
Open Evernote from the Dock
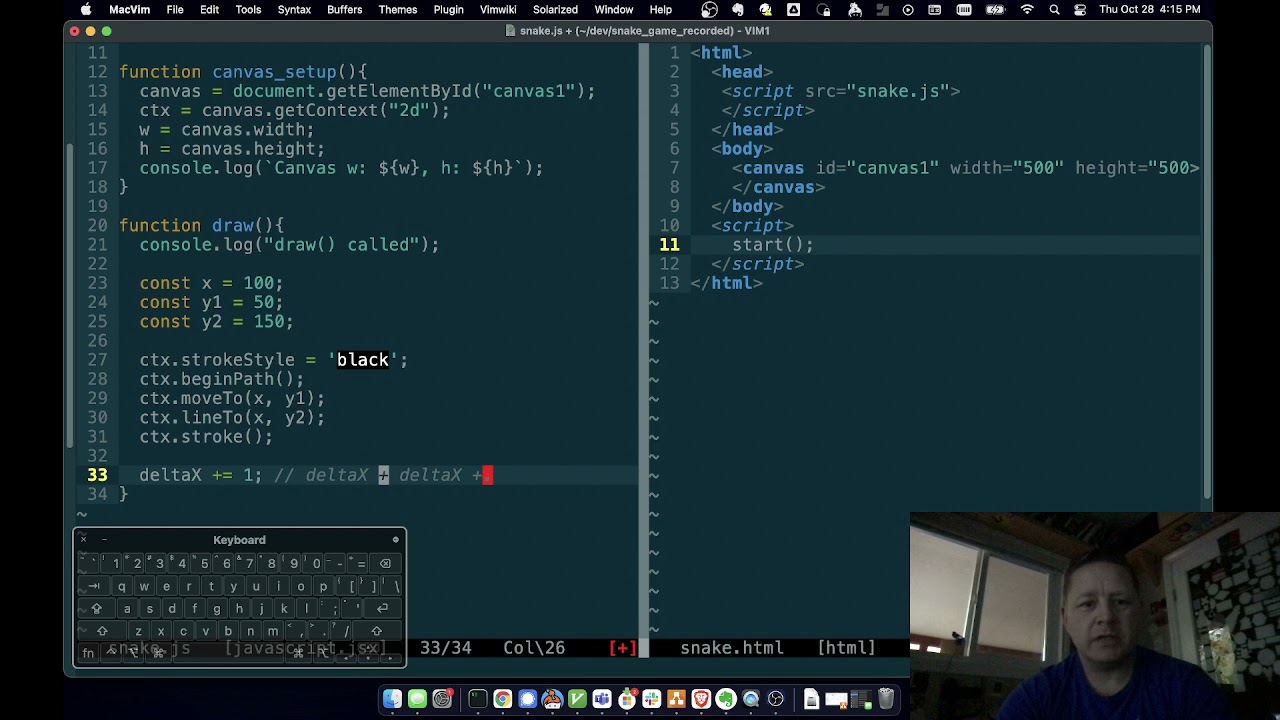[x=726, y=699]
